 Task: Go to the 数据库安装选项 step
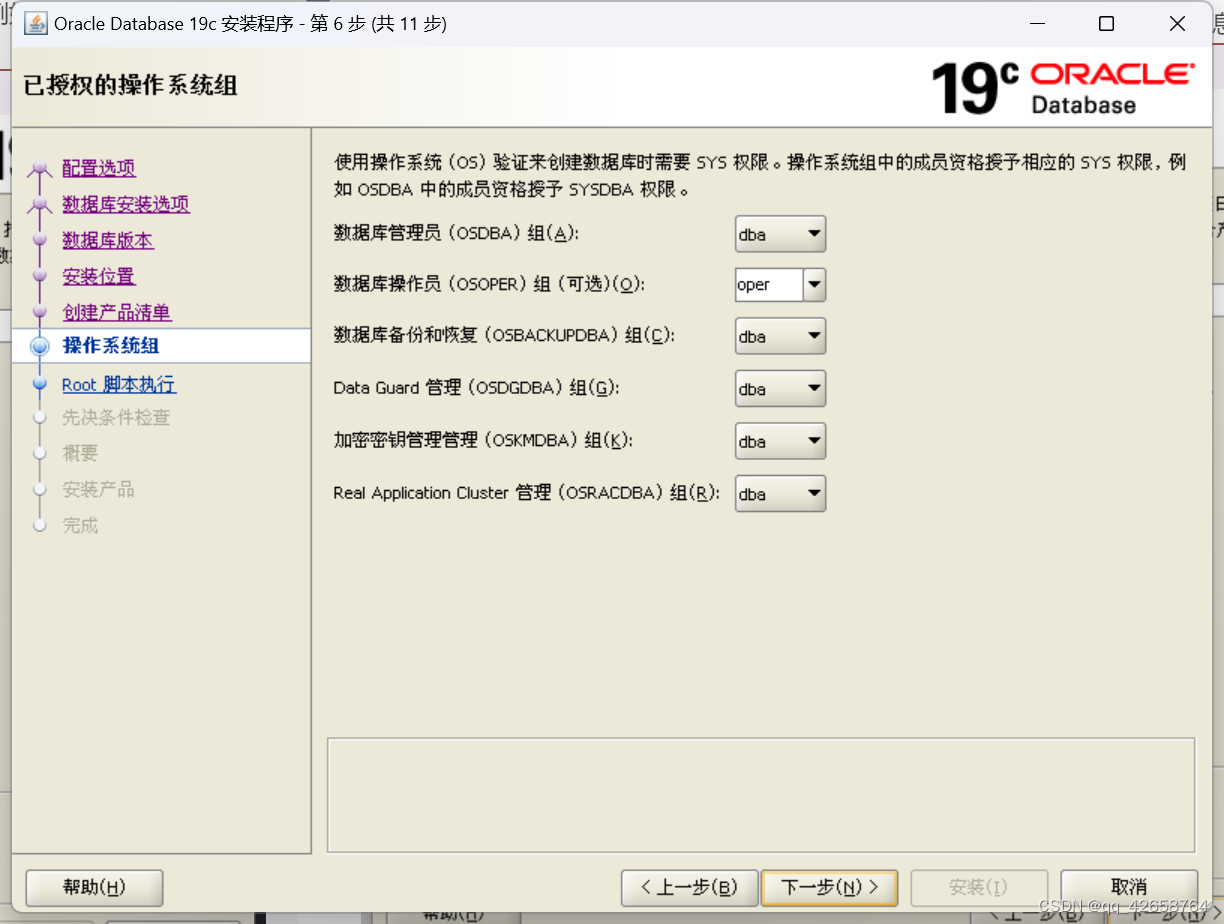coord(126,204)
